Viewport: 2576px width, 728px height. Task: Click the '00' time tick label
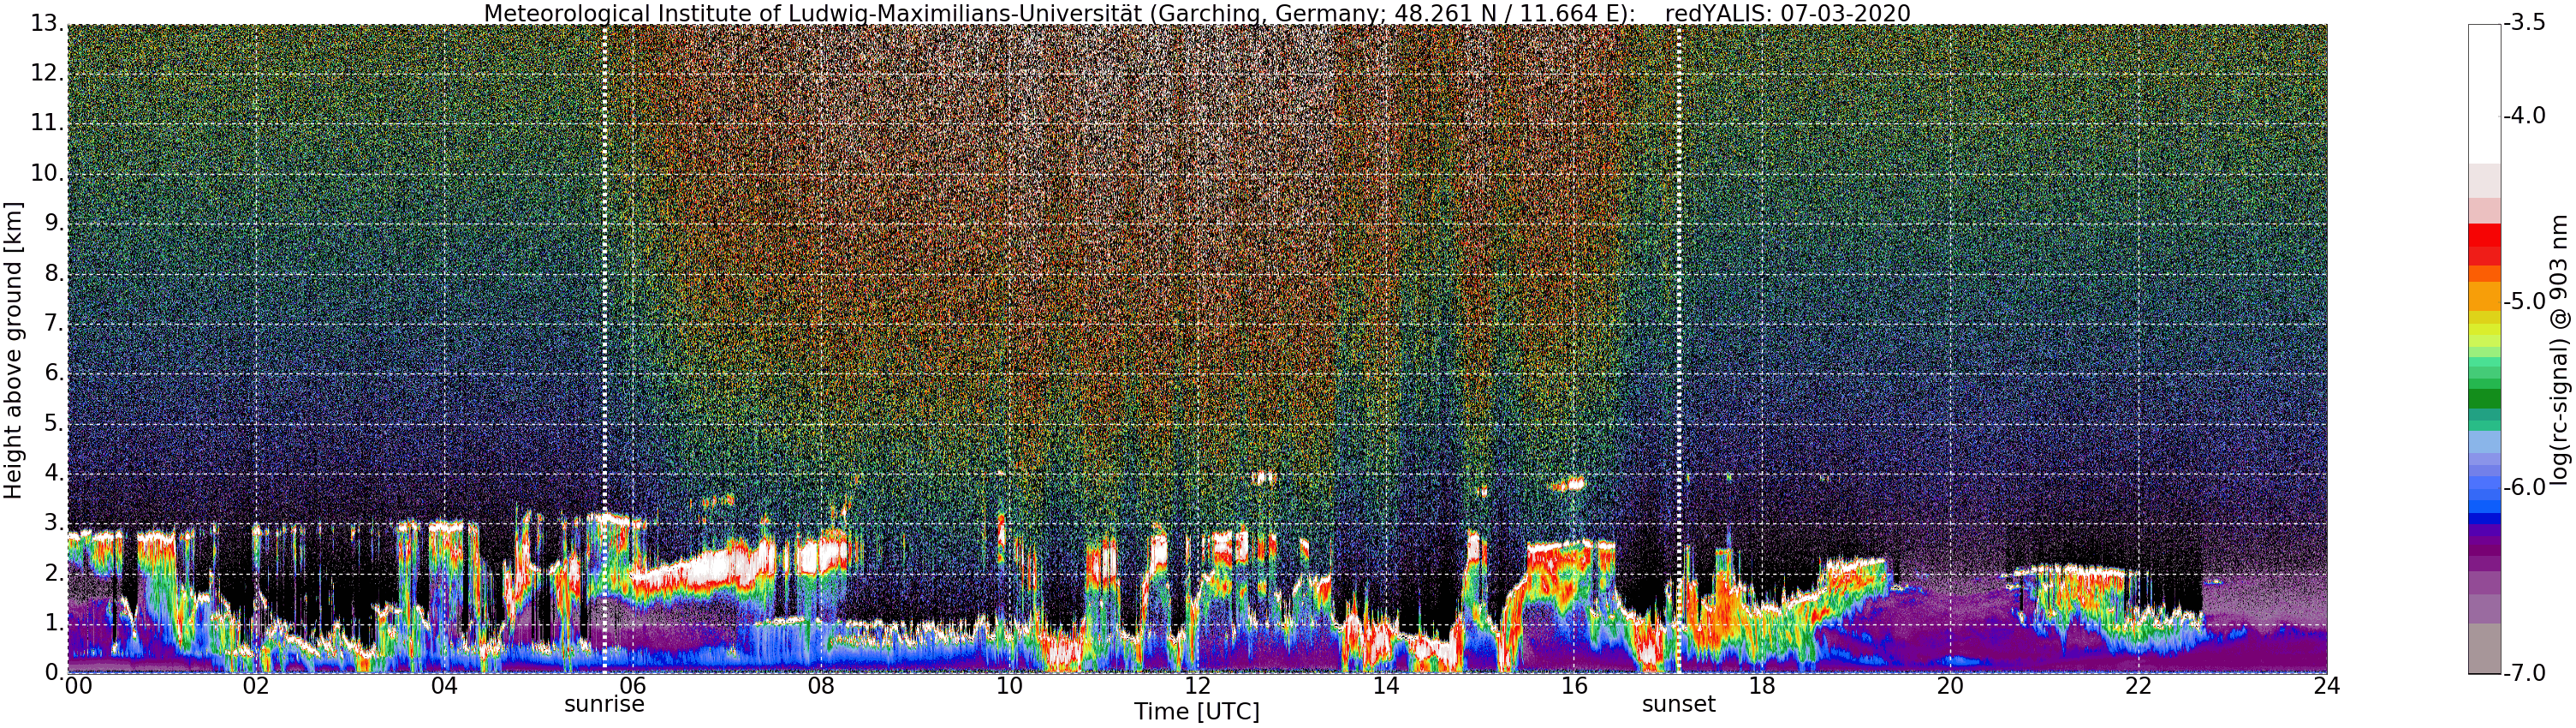tap(78, 686)
